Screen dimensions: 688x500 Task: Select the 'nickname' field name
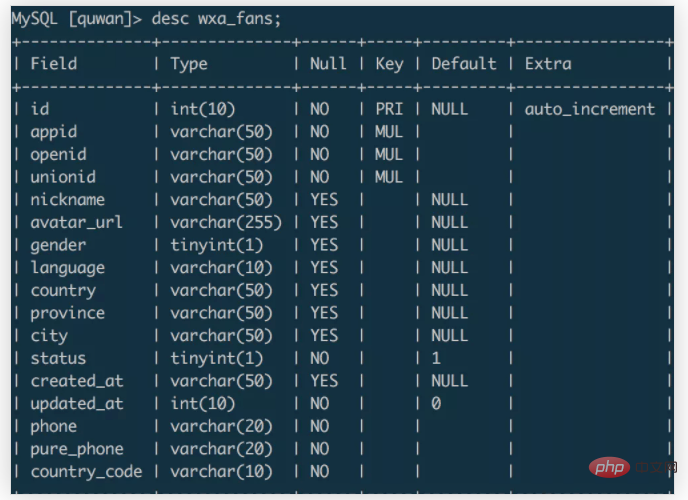coord(68,200)
